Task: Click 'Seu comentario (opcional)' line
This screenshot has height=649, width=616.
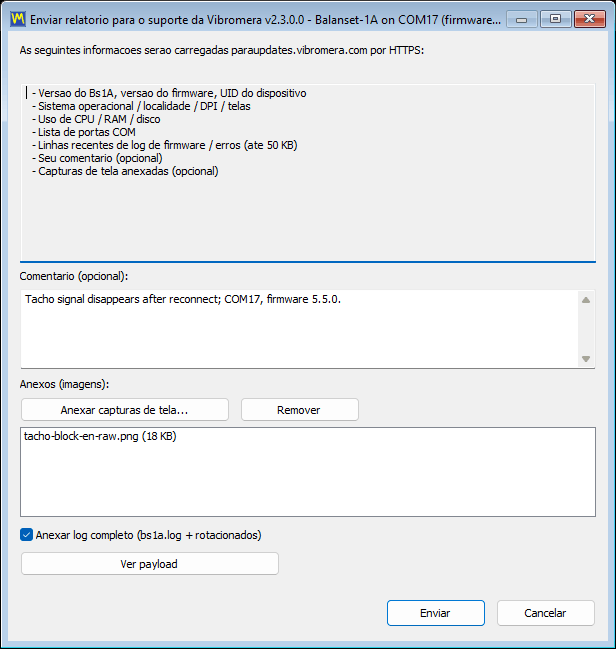Action: [97, 159]
